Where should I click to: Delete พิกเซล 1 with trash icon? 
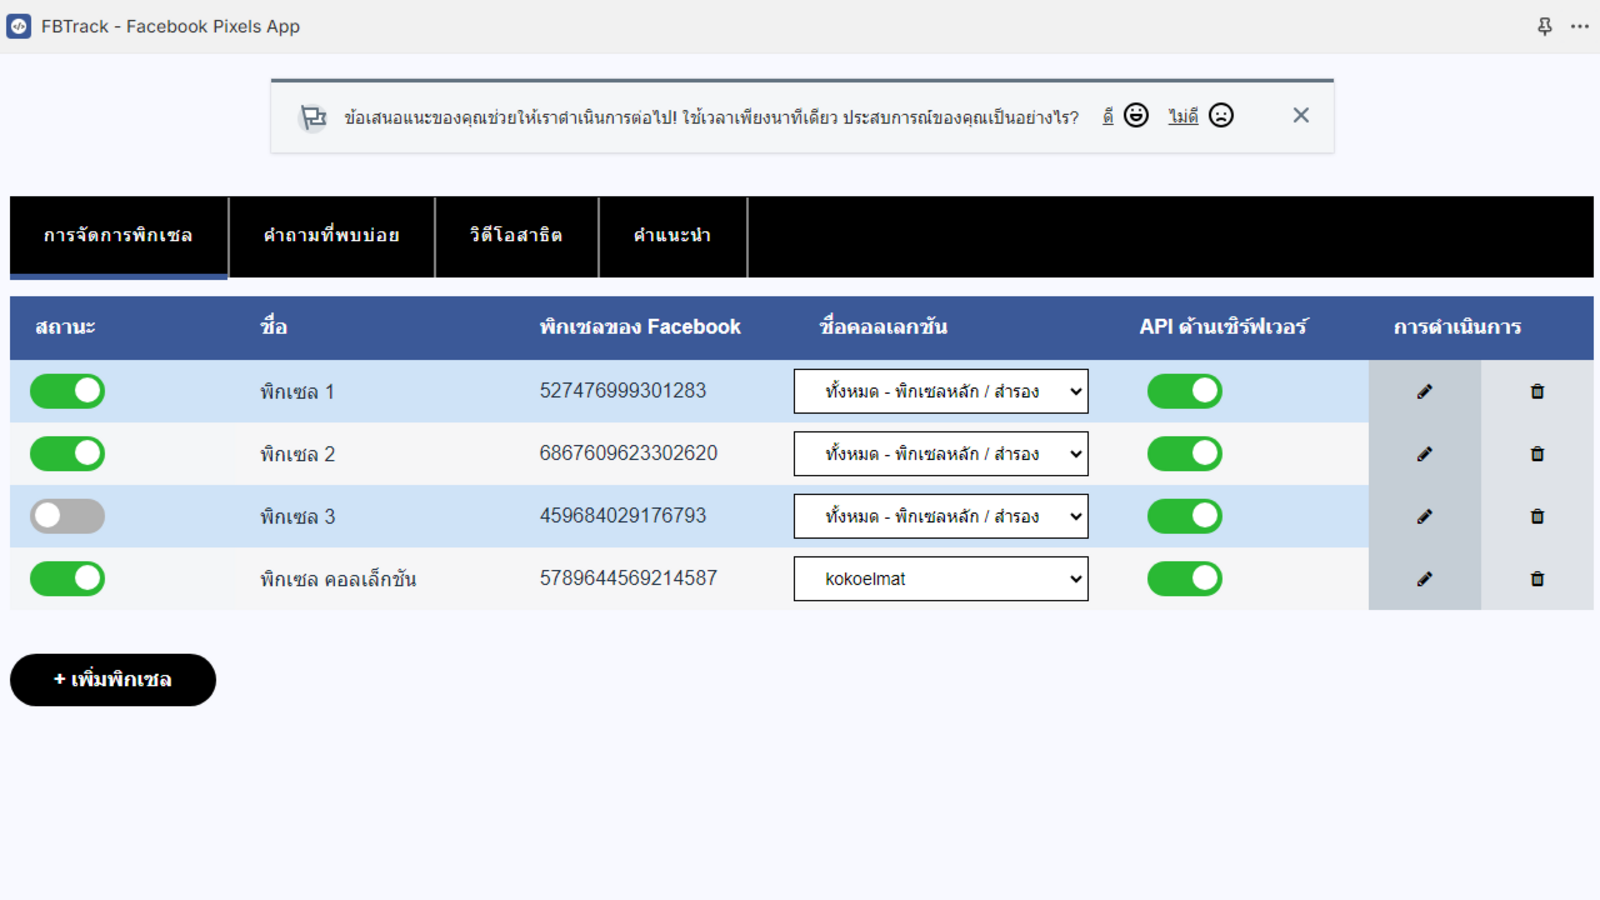1537,391
